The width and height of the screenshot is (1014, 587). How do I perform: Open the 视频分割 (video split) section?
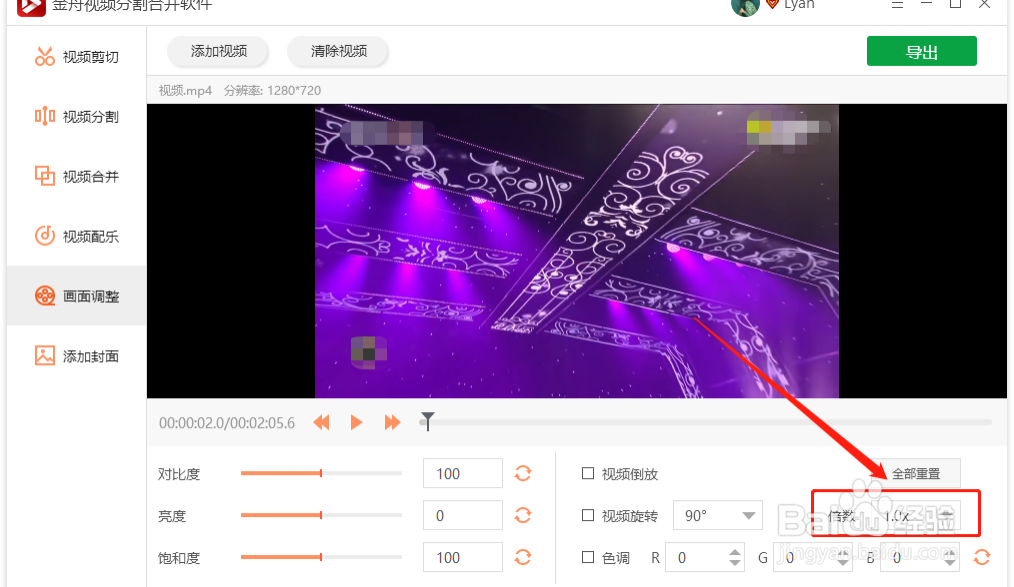[76, 116]
